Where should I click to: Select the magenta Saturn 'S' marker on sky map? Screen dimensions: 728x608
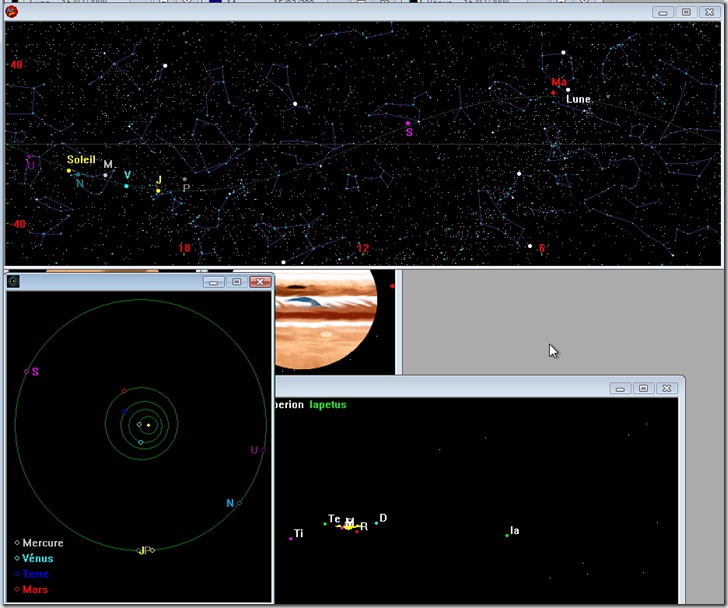click(408, 123)
